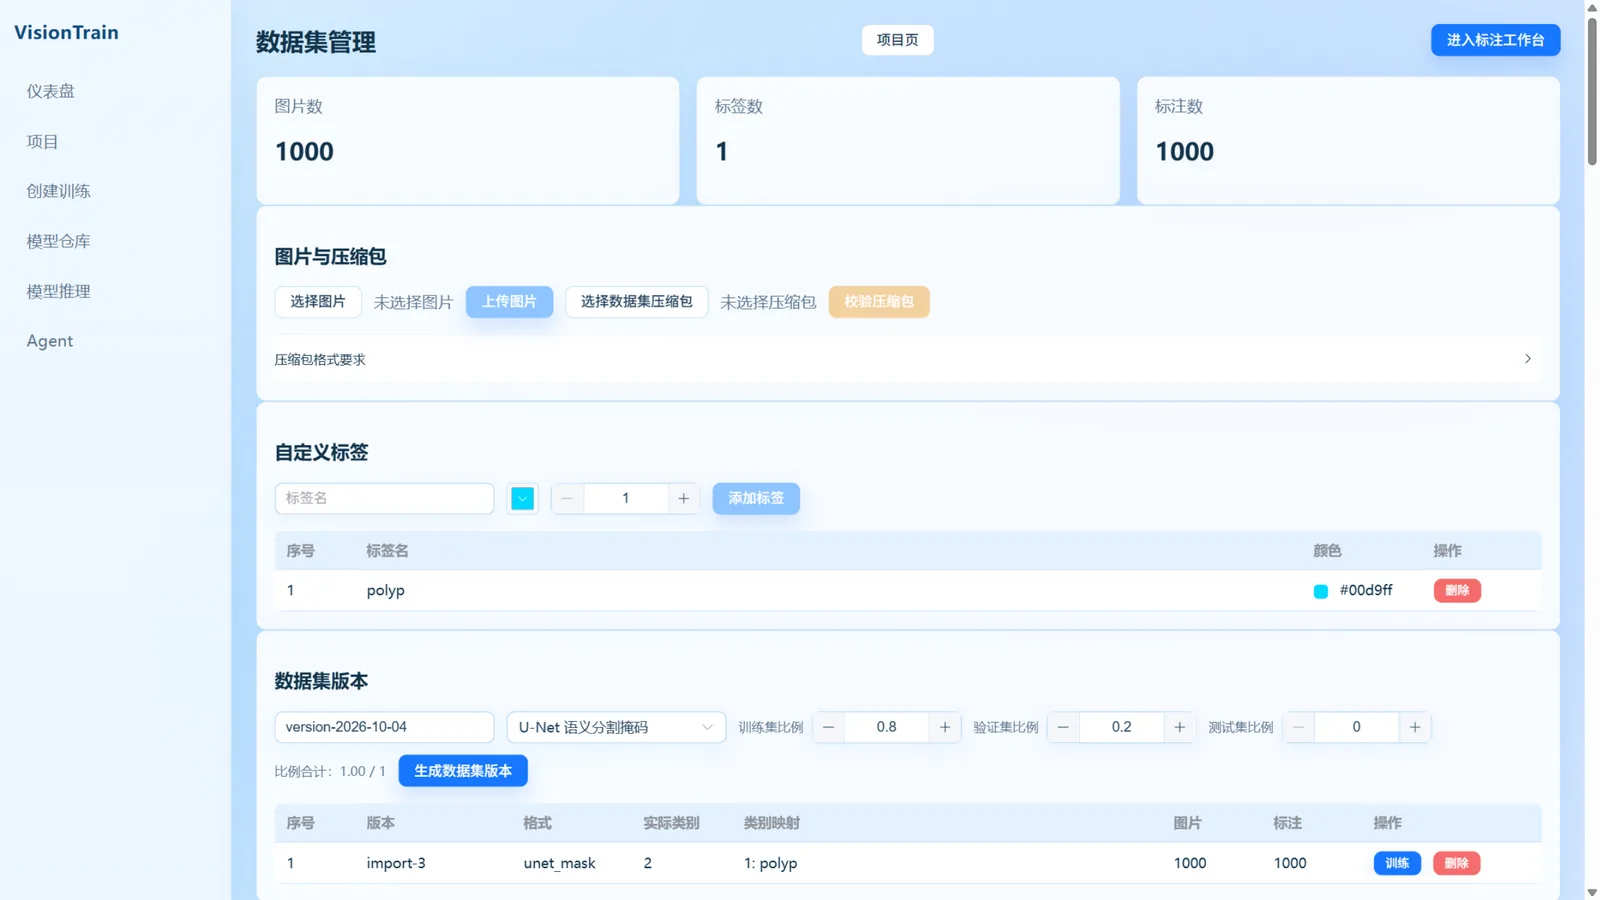Click the 添加标签 button
This screenshot has height=900, width=1600.
[x=756, y=498]
